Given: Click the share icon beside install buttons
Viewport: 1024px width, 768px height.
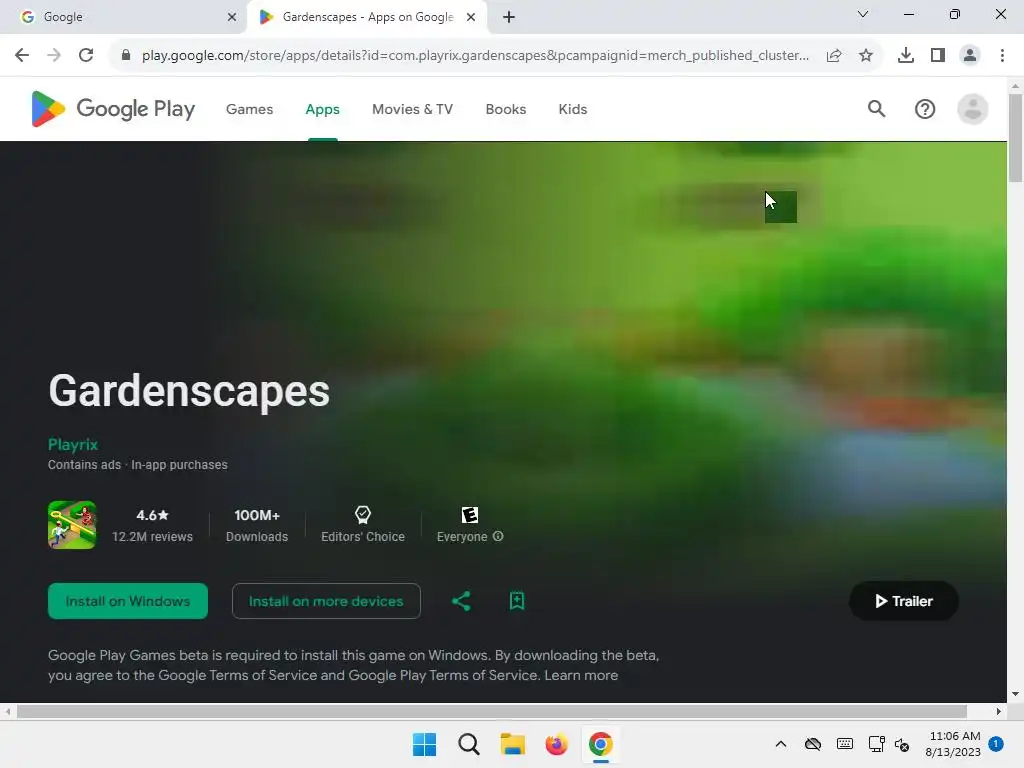Looking at the screenshot, I should point(461,601).
